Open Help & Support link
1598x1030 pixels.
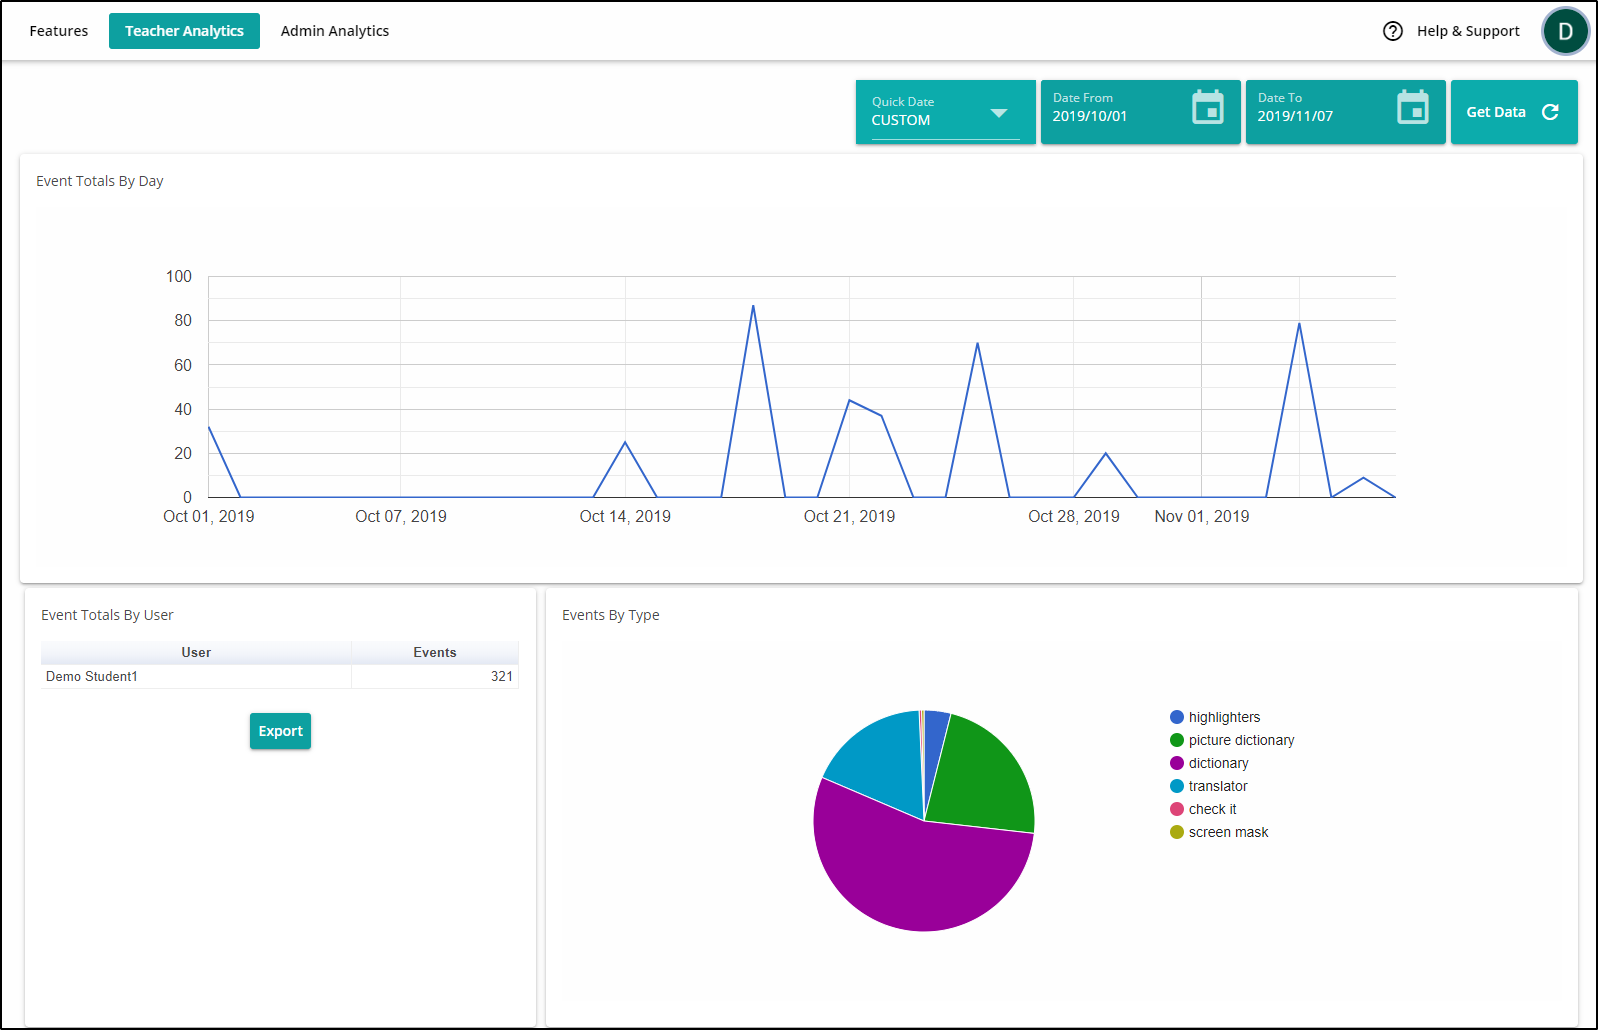click(x=1468, y=31)
